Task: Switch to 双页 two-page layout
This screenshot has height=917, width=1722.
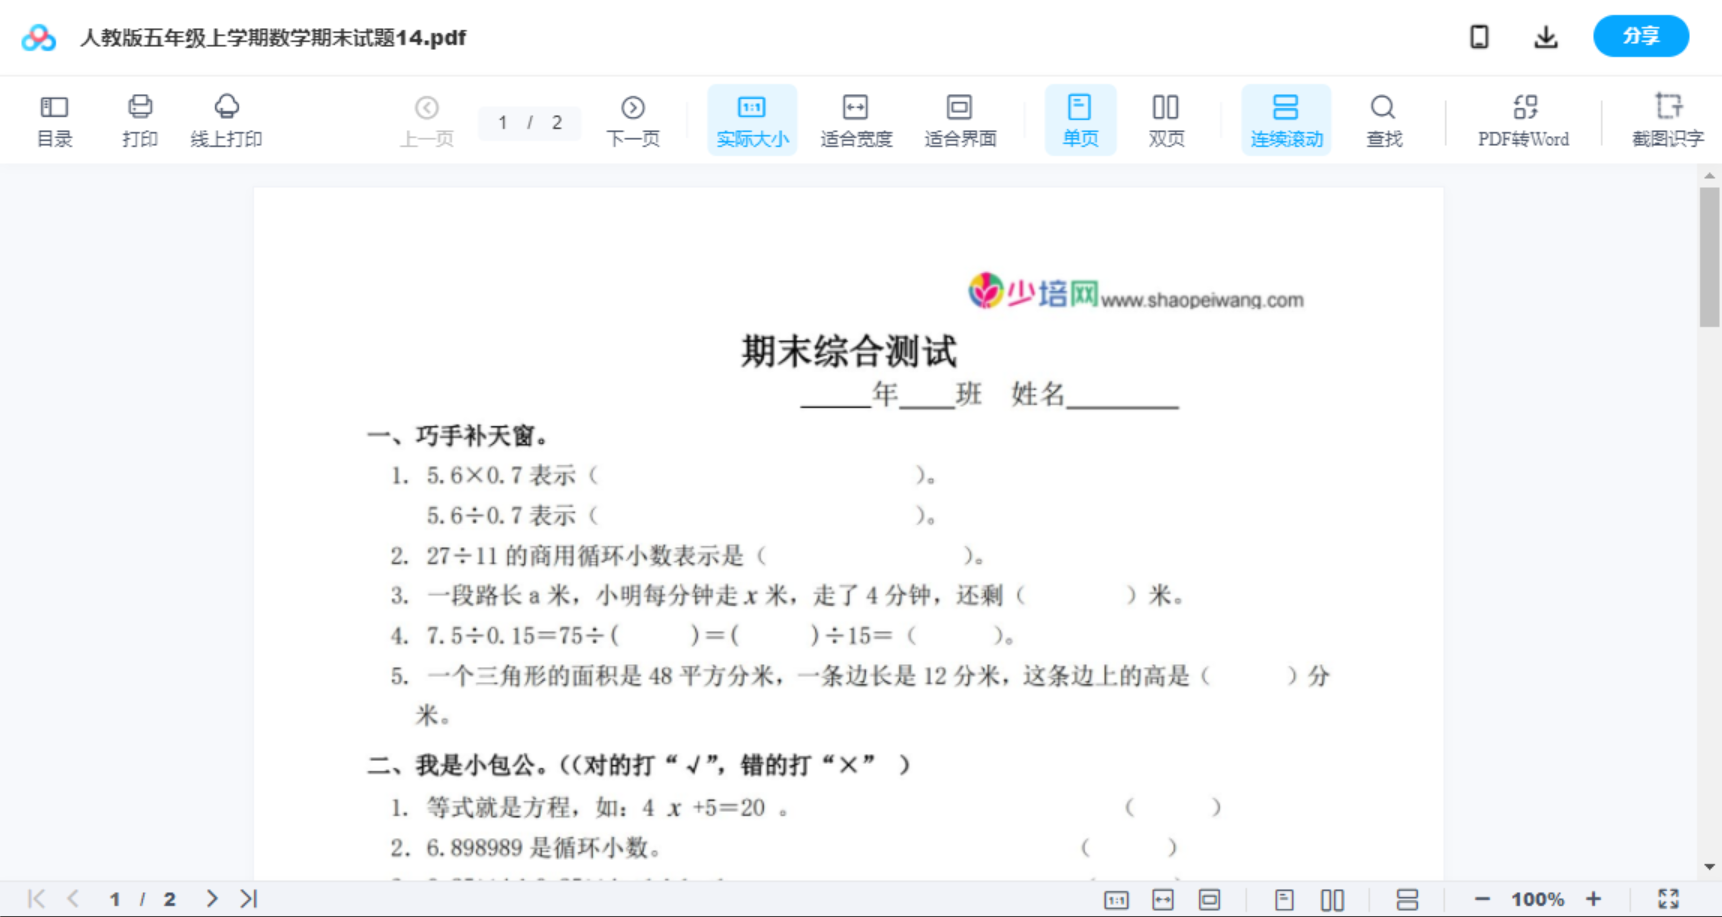Action: (x=1166, y=119)
